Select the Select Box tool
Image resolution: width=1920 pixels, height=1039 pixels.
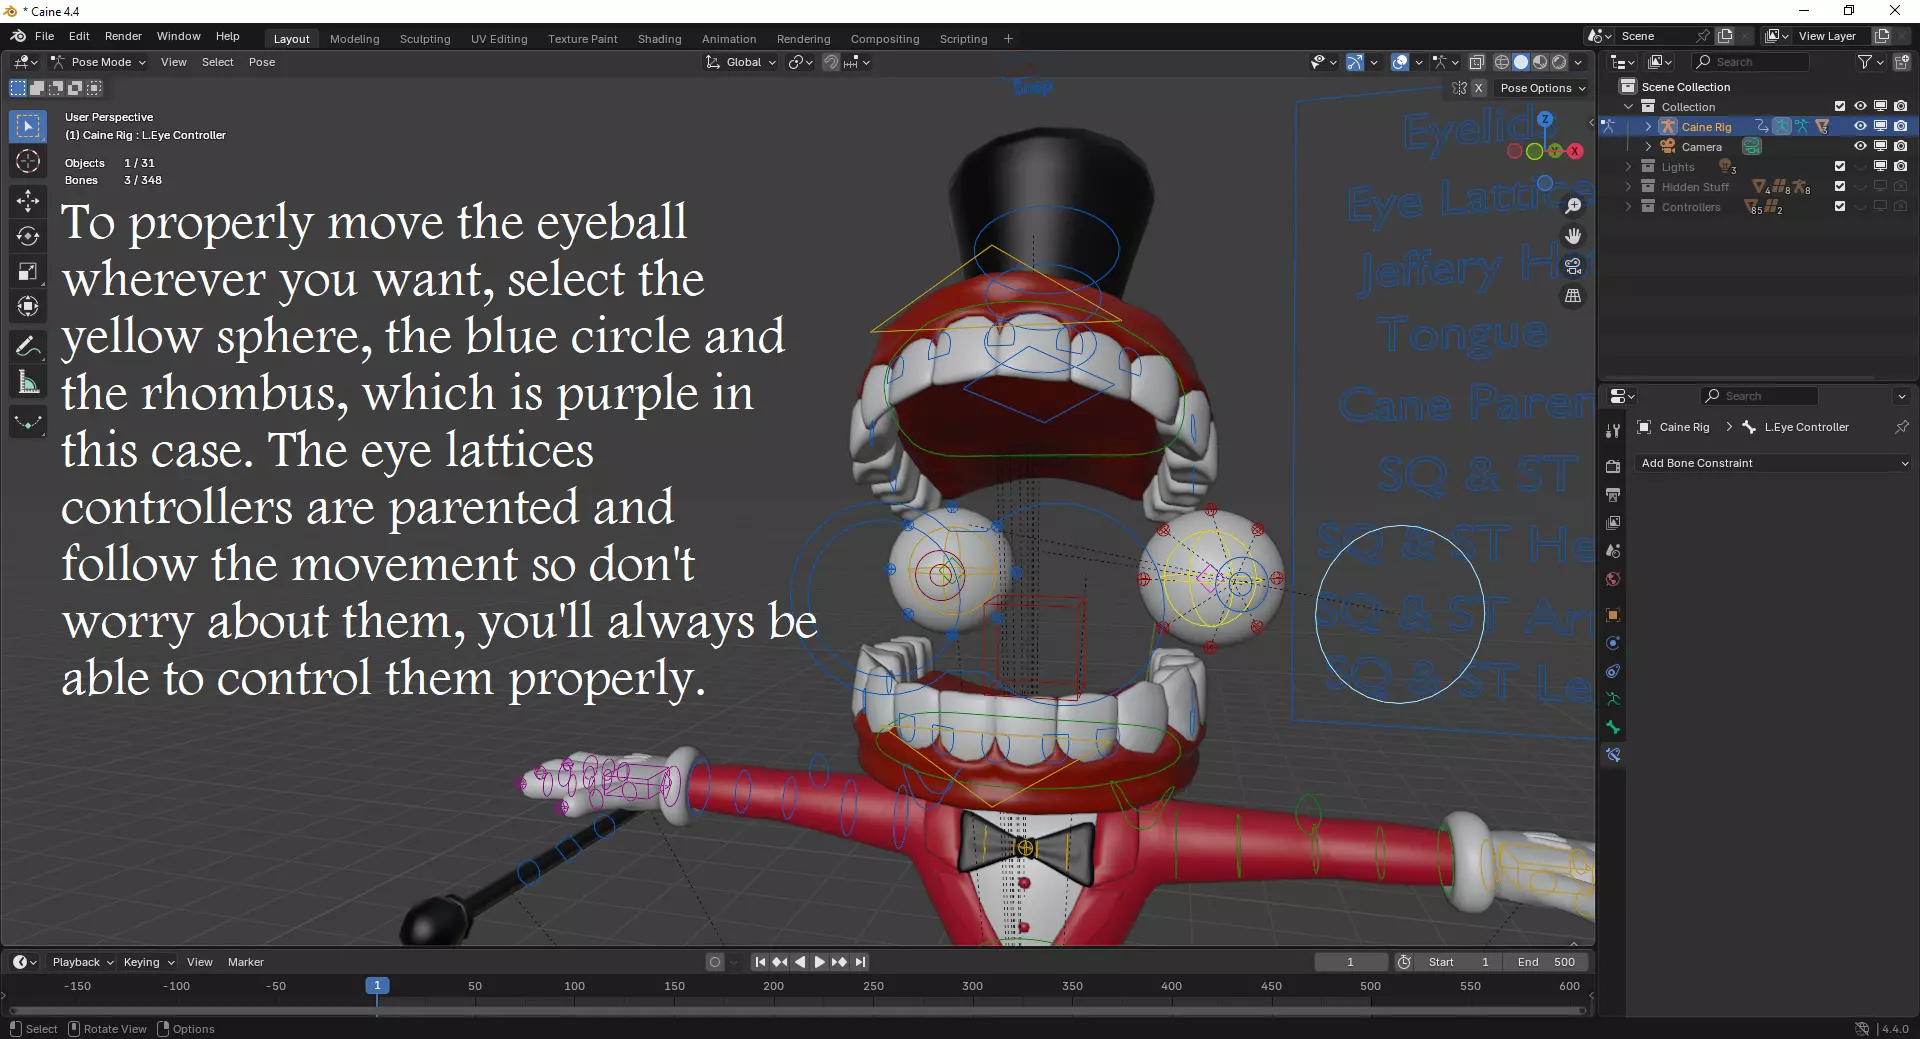28,127
